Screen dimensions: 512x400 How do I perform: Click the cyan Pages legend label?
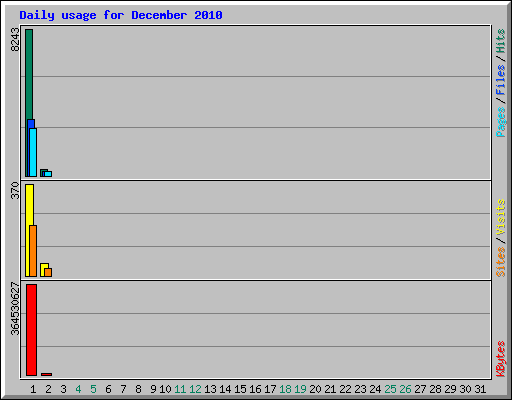pos(501,122)
